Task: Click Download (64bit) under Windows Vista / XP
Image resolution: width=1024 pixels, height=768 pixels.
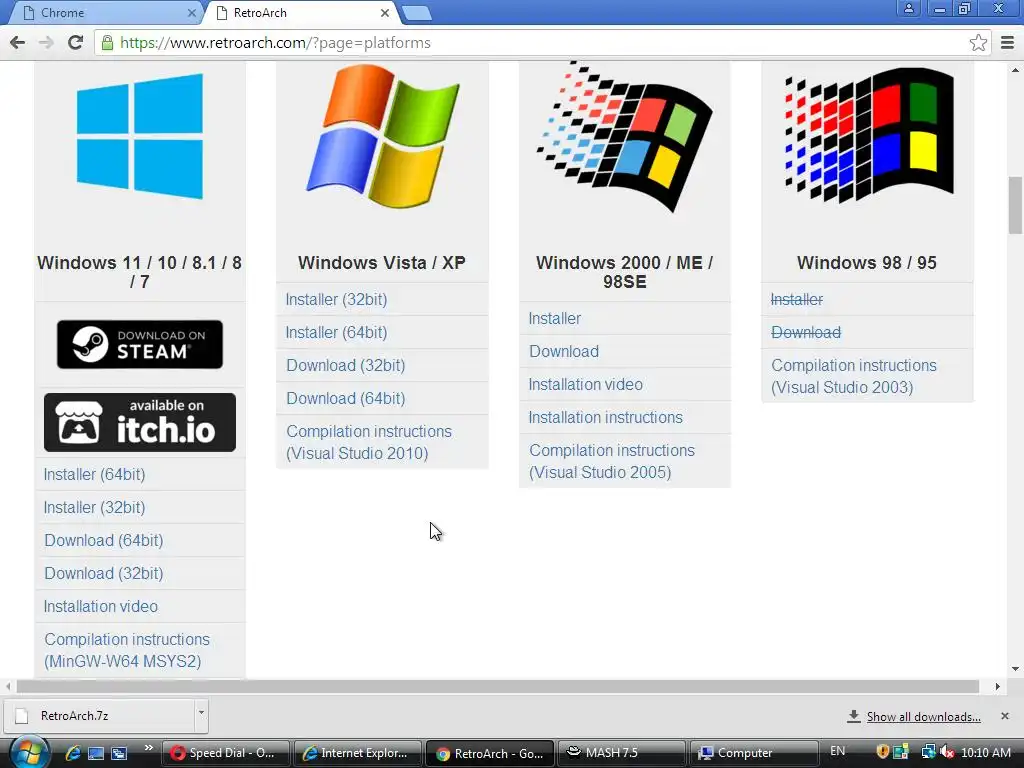Action: coord(345,398)
